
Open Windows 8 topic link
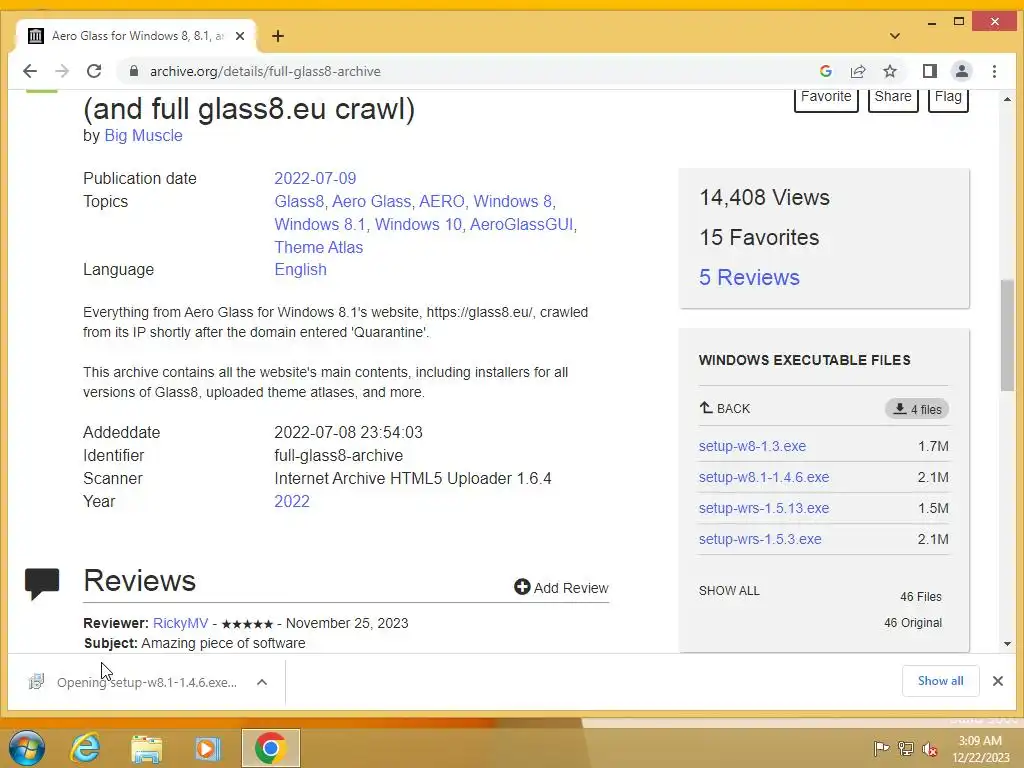click(x=512, y=201)
